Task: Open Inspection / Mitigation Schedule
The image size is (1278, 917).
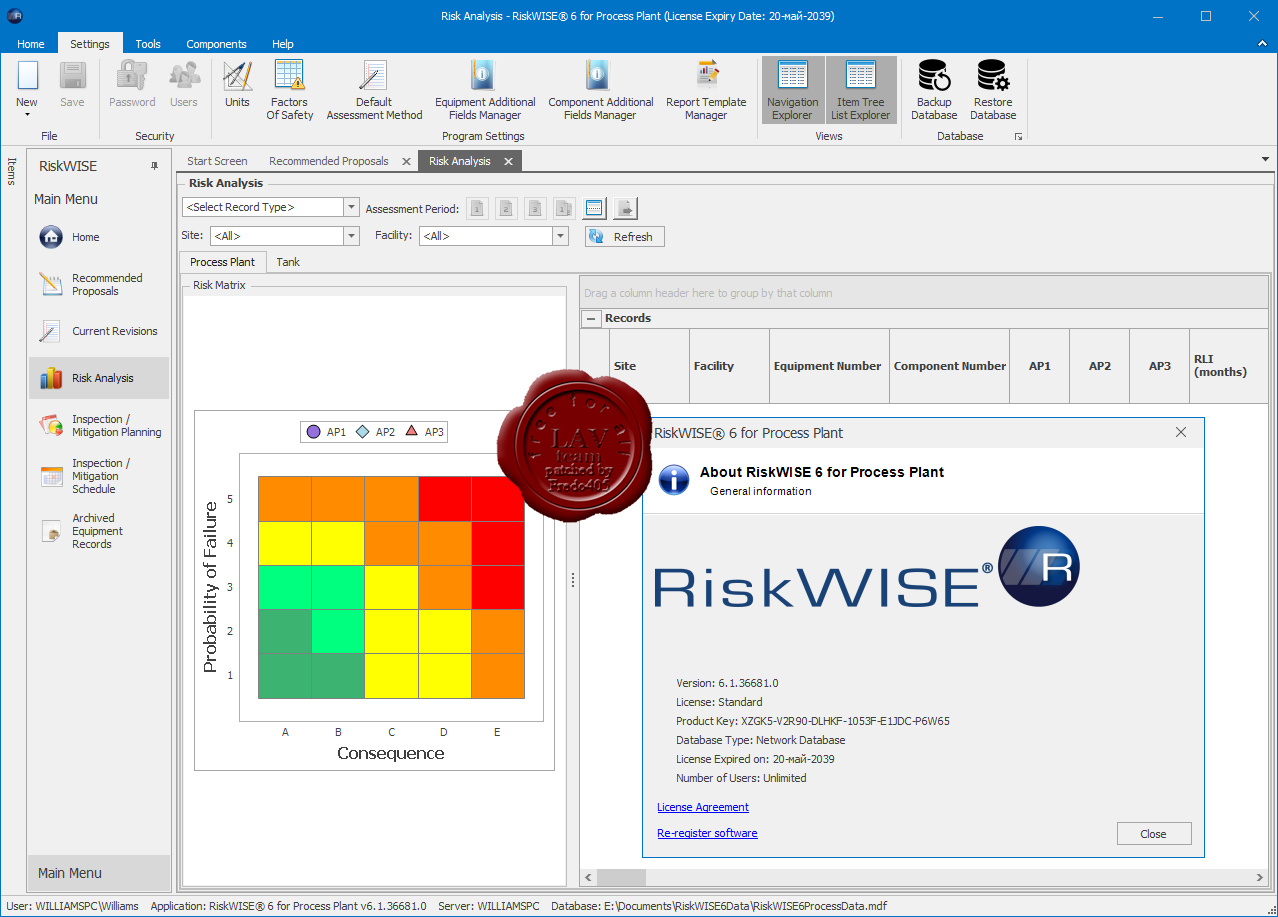Action: click(99, 476)
